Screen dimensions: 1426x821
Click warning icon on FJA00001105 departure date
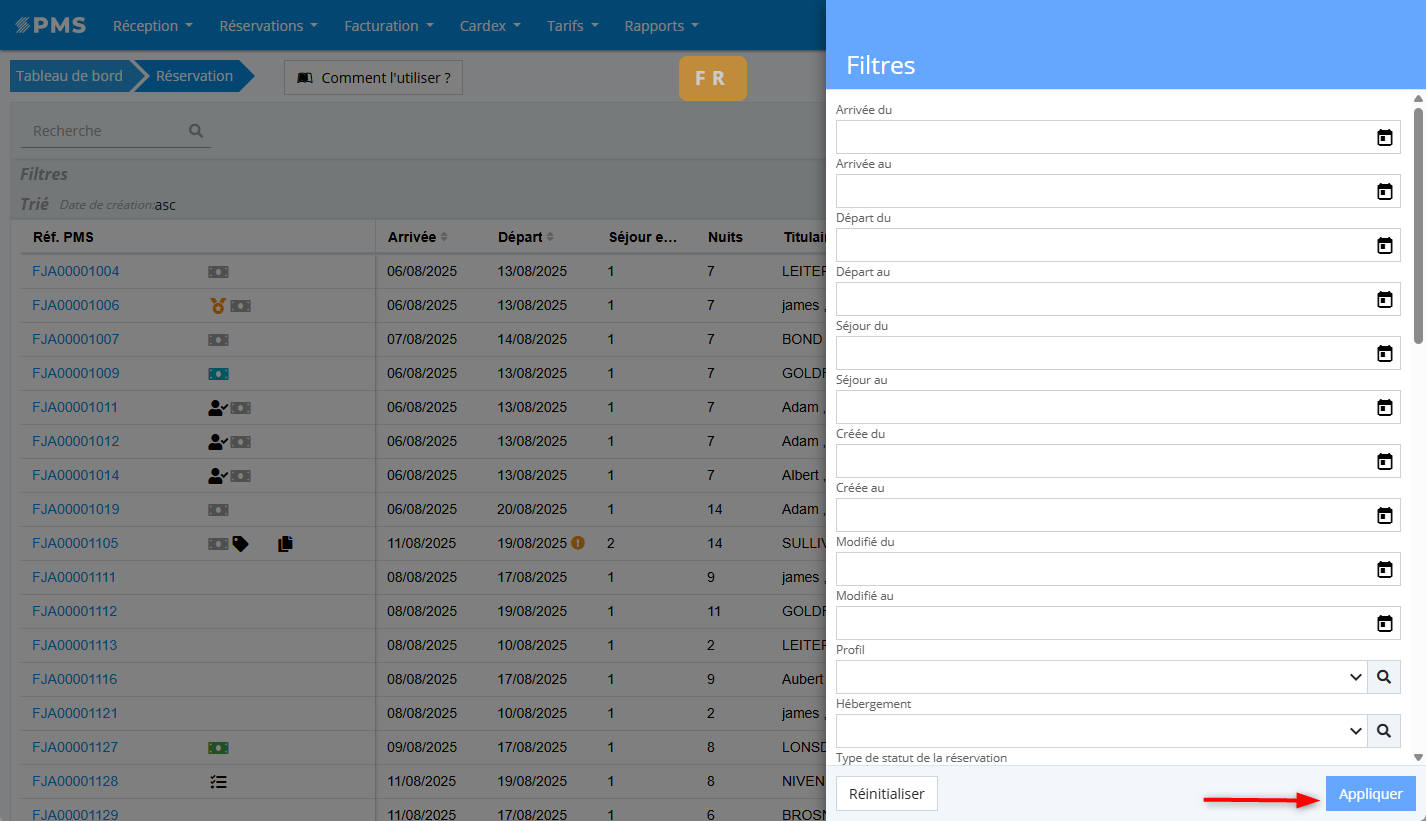pyautogui.click(x=578, y=543)
